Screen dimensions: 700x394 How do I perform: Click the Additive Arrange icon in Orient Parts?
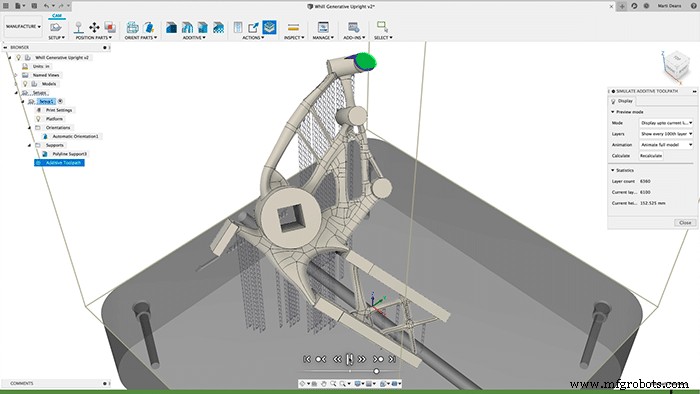click(x=132, y=27)
